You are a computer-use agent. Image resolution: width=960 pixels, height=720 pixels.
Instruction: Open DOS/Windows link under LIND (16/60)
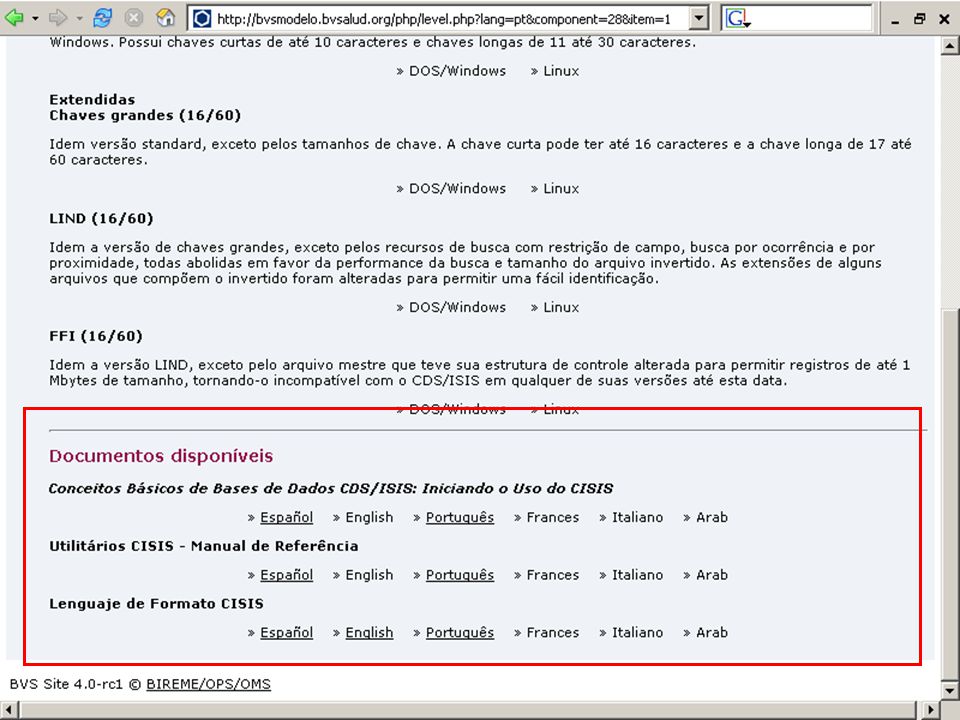click(x=457, y=307)
